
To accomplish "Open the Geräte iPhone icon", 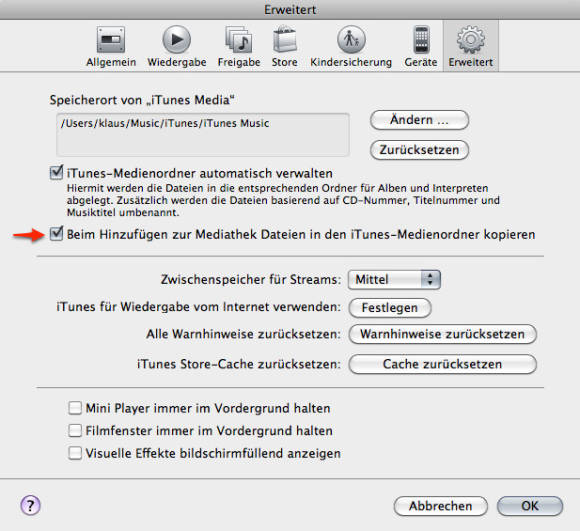I will point(421,39).
